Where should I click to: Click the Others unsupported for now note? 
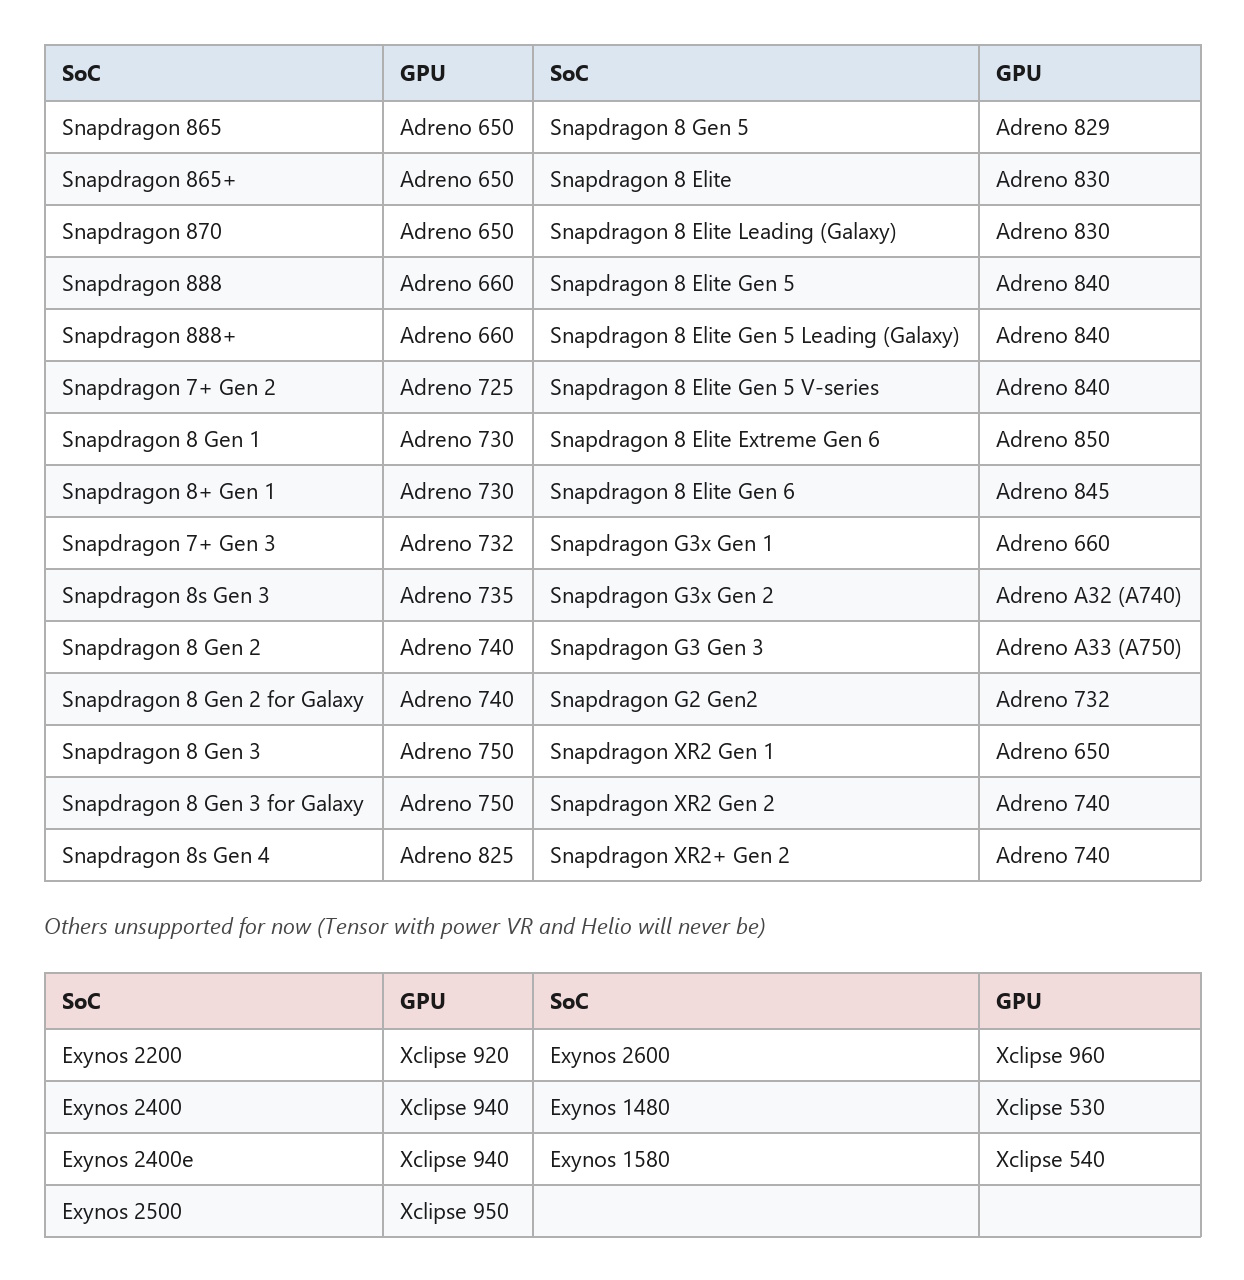[x=405, y=926]
